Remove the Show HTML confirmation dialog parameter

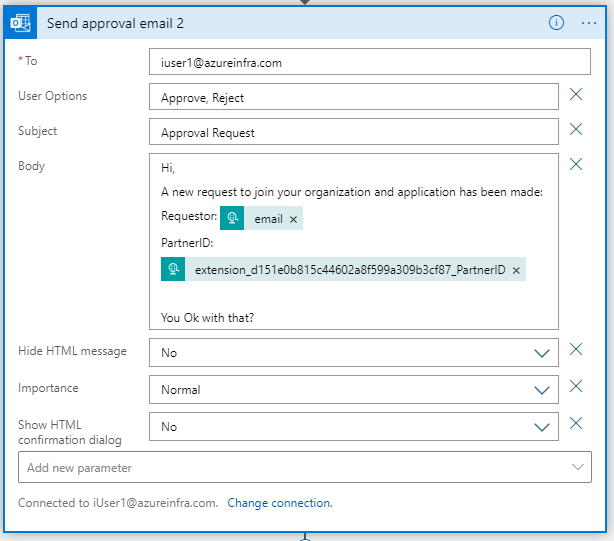pyautogui.click(x=576, y=423)
